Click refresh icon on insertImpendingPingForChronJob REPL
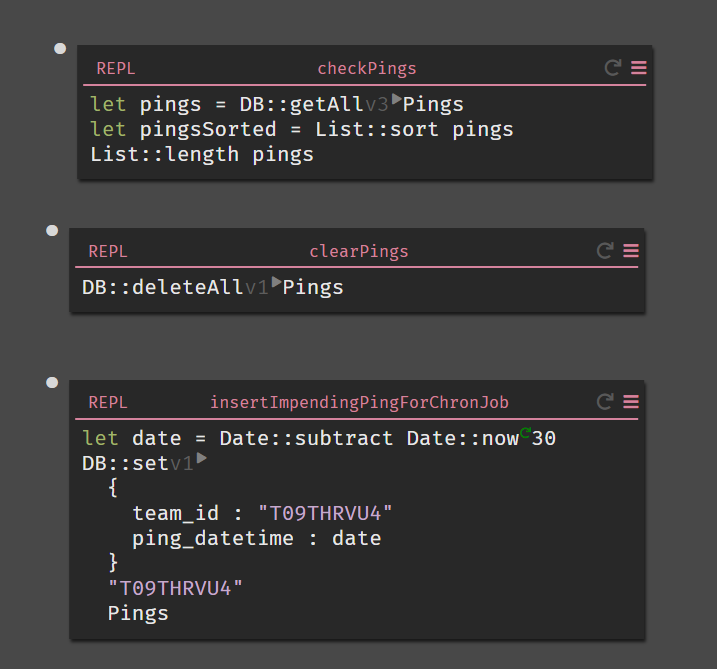 [x=605, y=402]
